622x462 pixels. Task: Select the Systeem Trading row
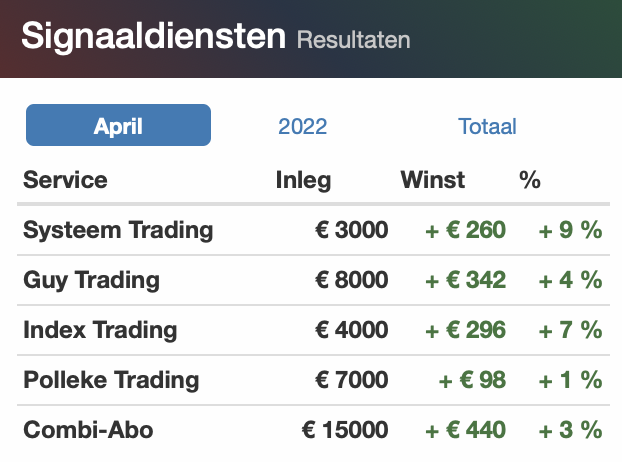point(313,230)
